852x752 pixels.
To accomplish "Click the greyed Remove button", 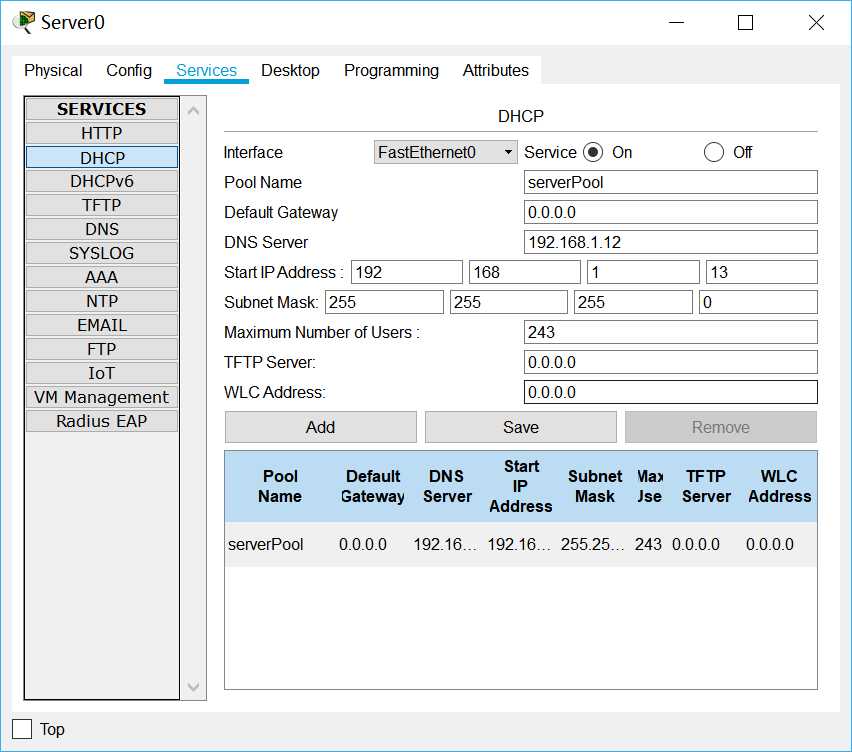I will [721, 427].
